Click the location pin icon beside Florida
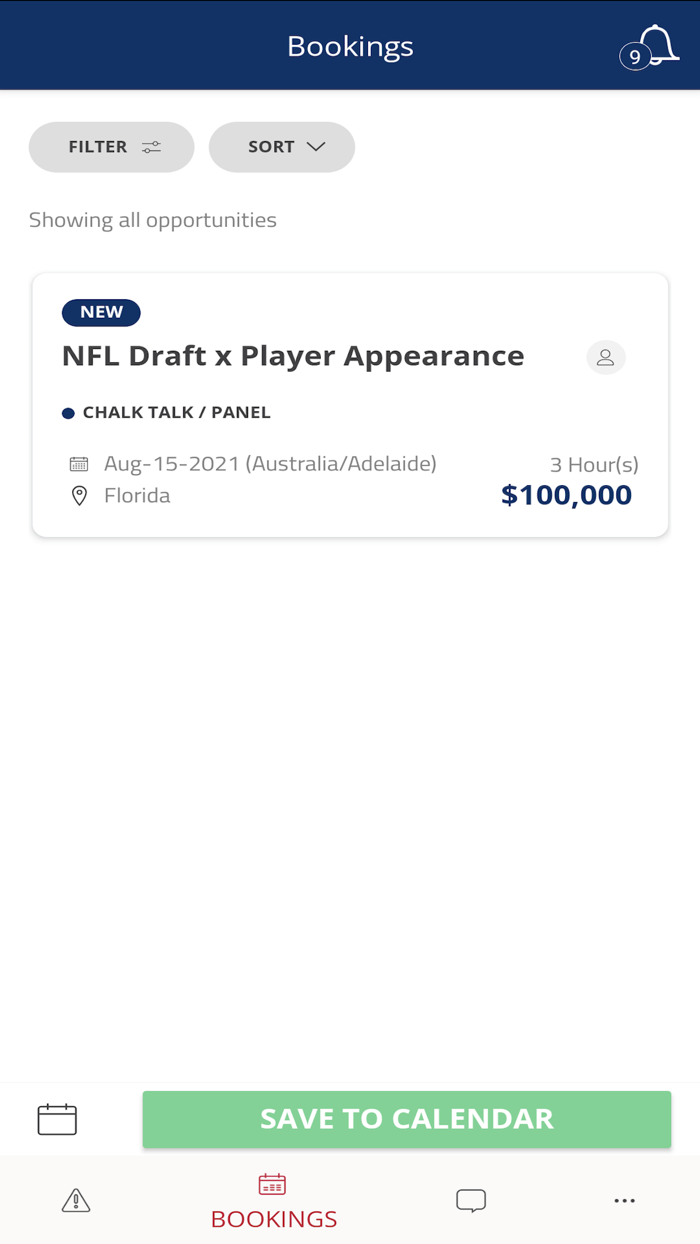Screen dimensions: 700x1244 coord(79,495)
